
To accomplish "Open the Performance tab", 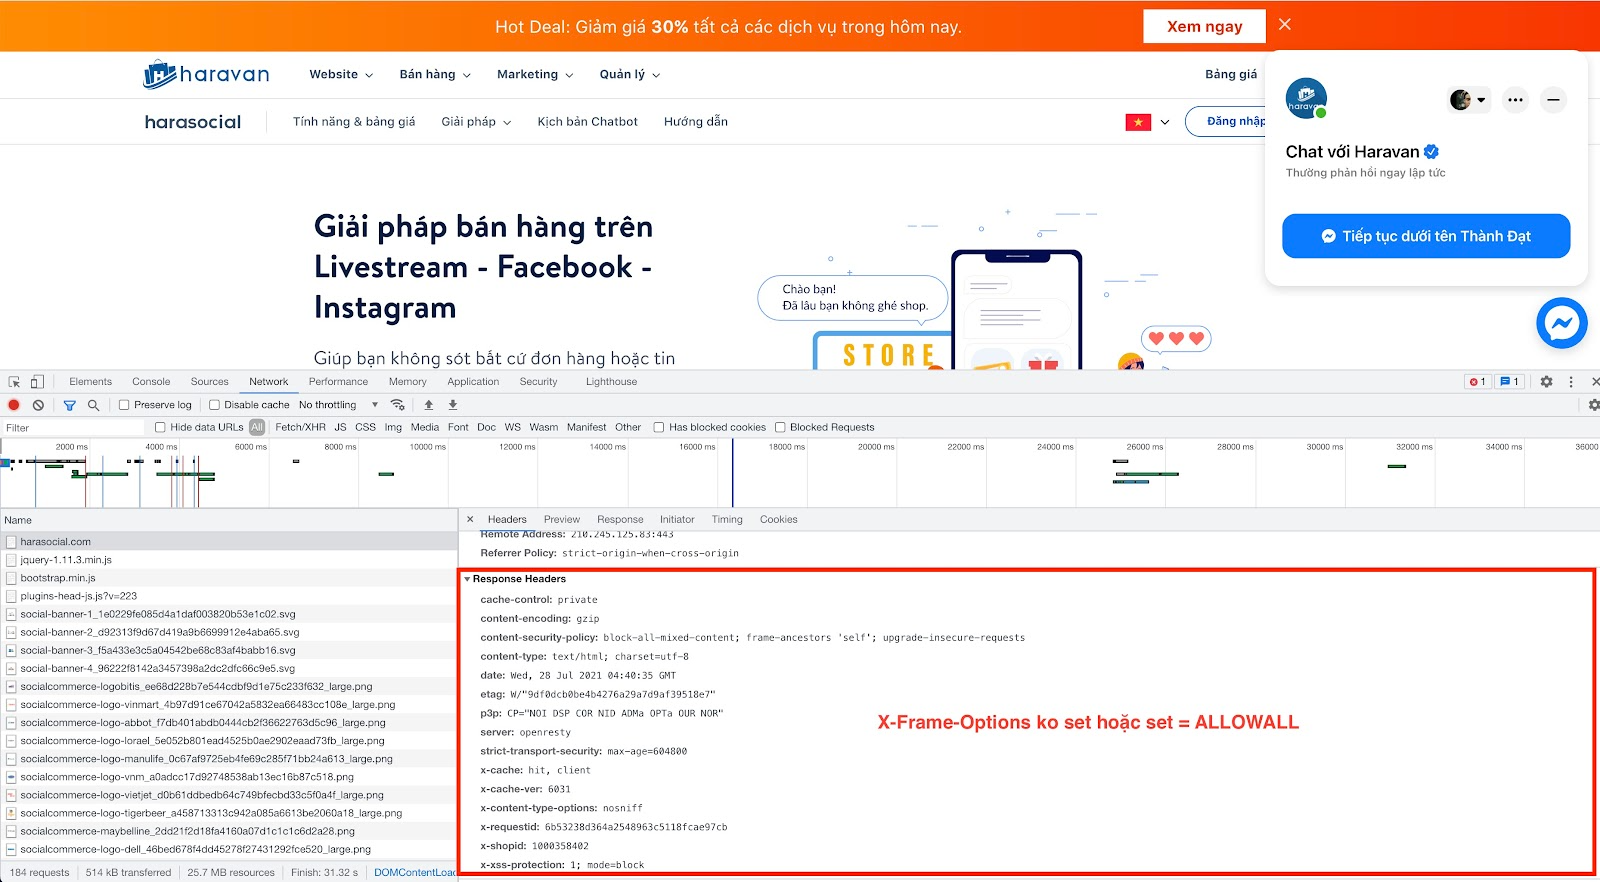I will (338, 382).
